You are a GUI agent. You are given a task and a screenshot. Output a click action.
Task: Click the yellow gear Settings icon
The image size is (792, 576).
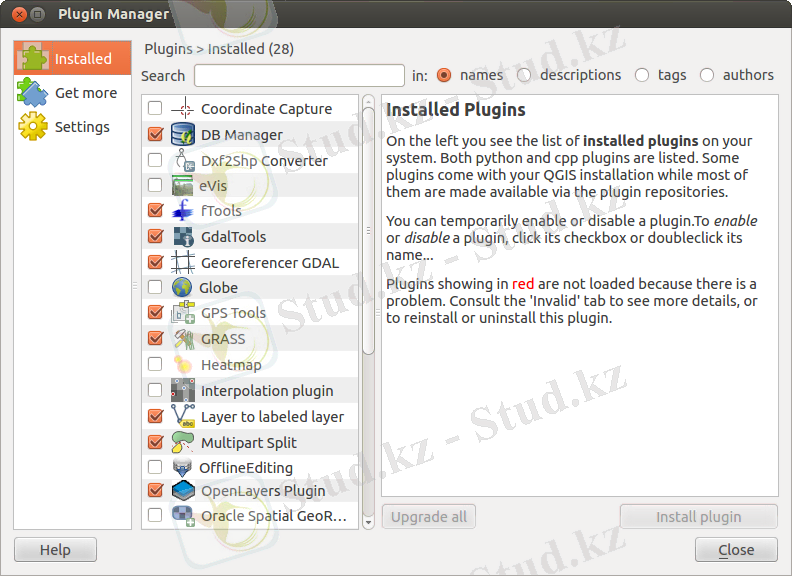pyautogui.click(x=33, y=126)
